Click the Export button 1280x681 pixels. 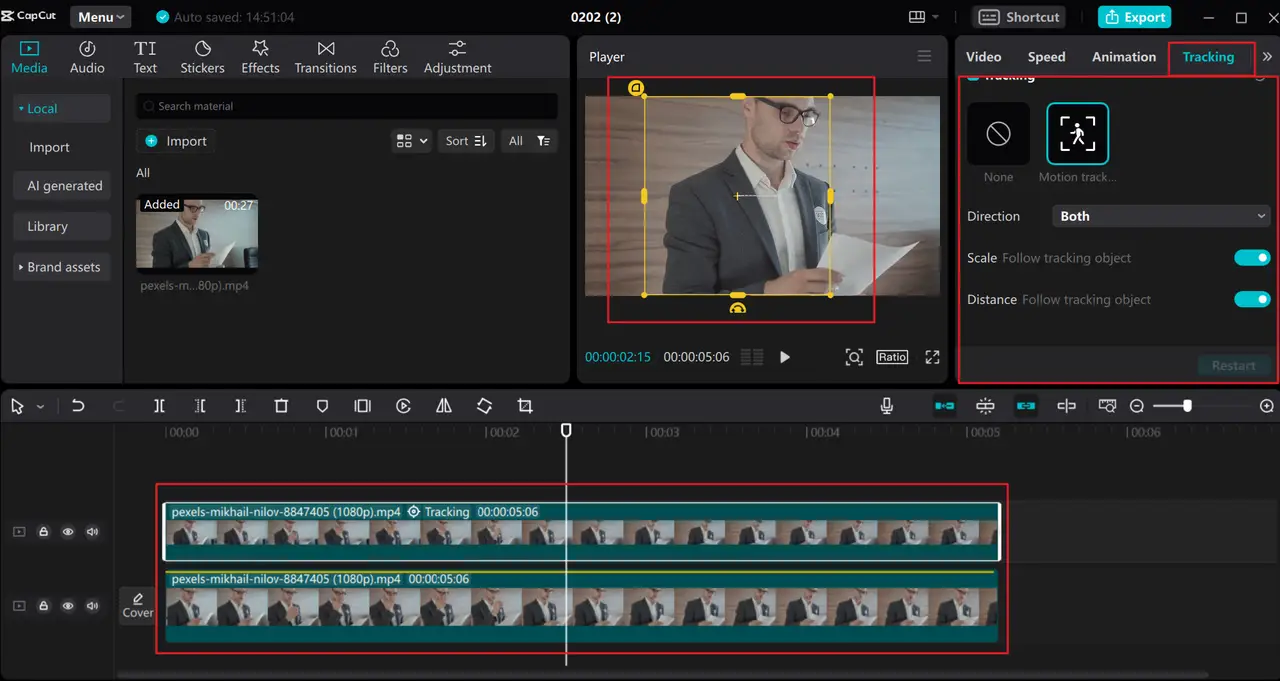(1135, 17)
